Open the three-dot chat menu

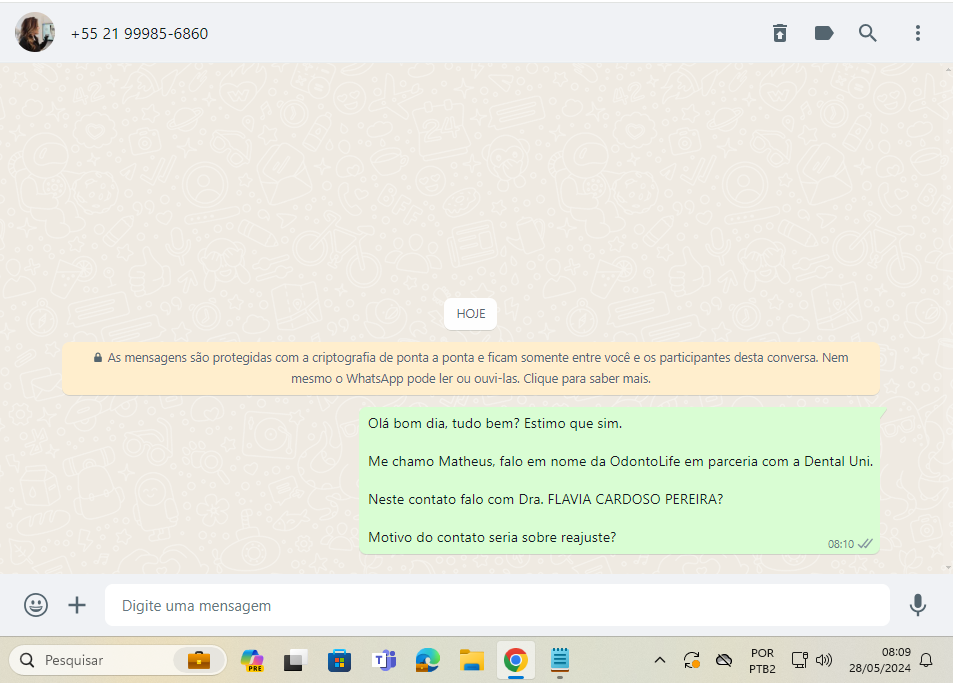pyautogui.click(x=918, y=33)
